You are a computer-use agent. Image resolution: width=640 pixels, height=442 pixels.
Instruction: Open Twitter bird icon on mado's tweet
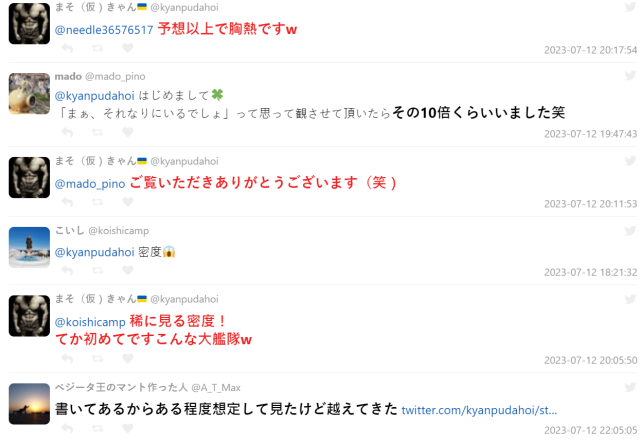[630, 75]
